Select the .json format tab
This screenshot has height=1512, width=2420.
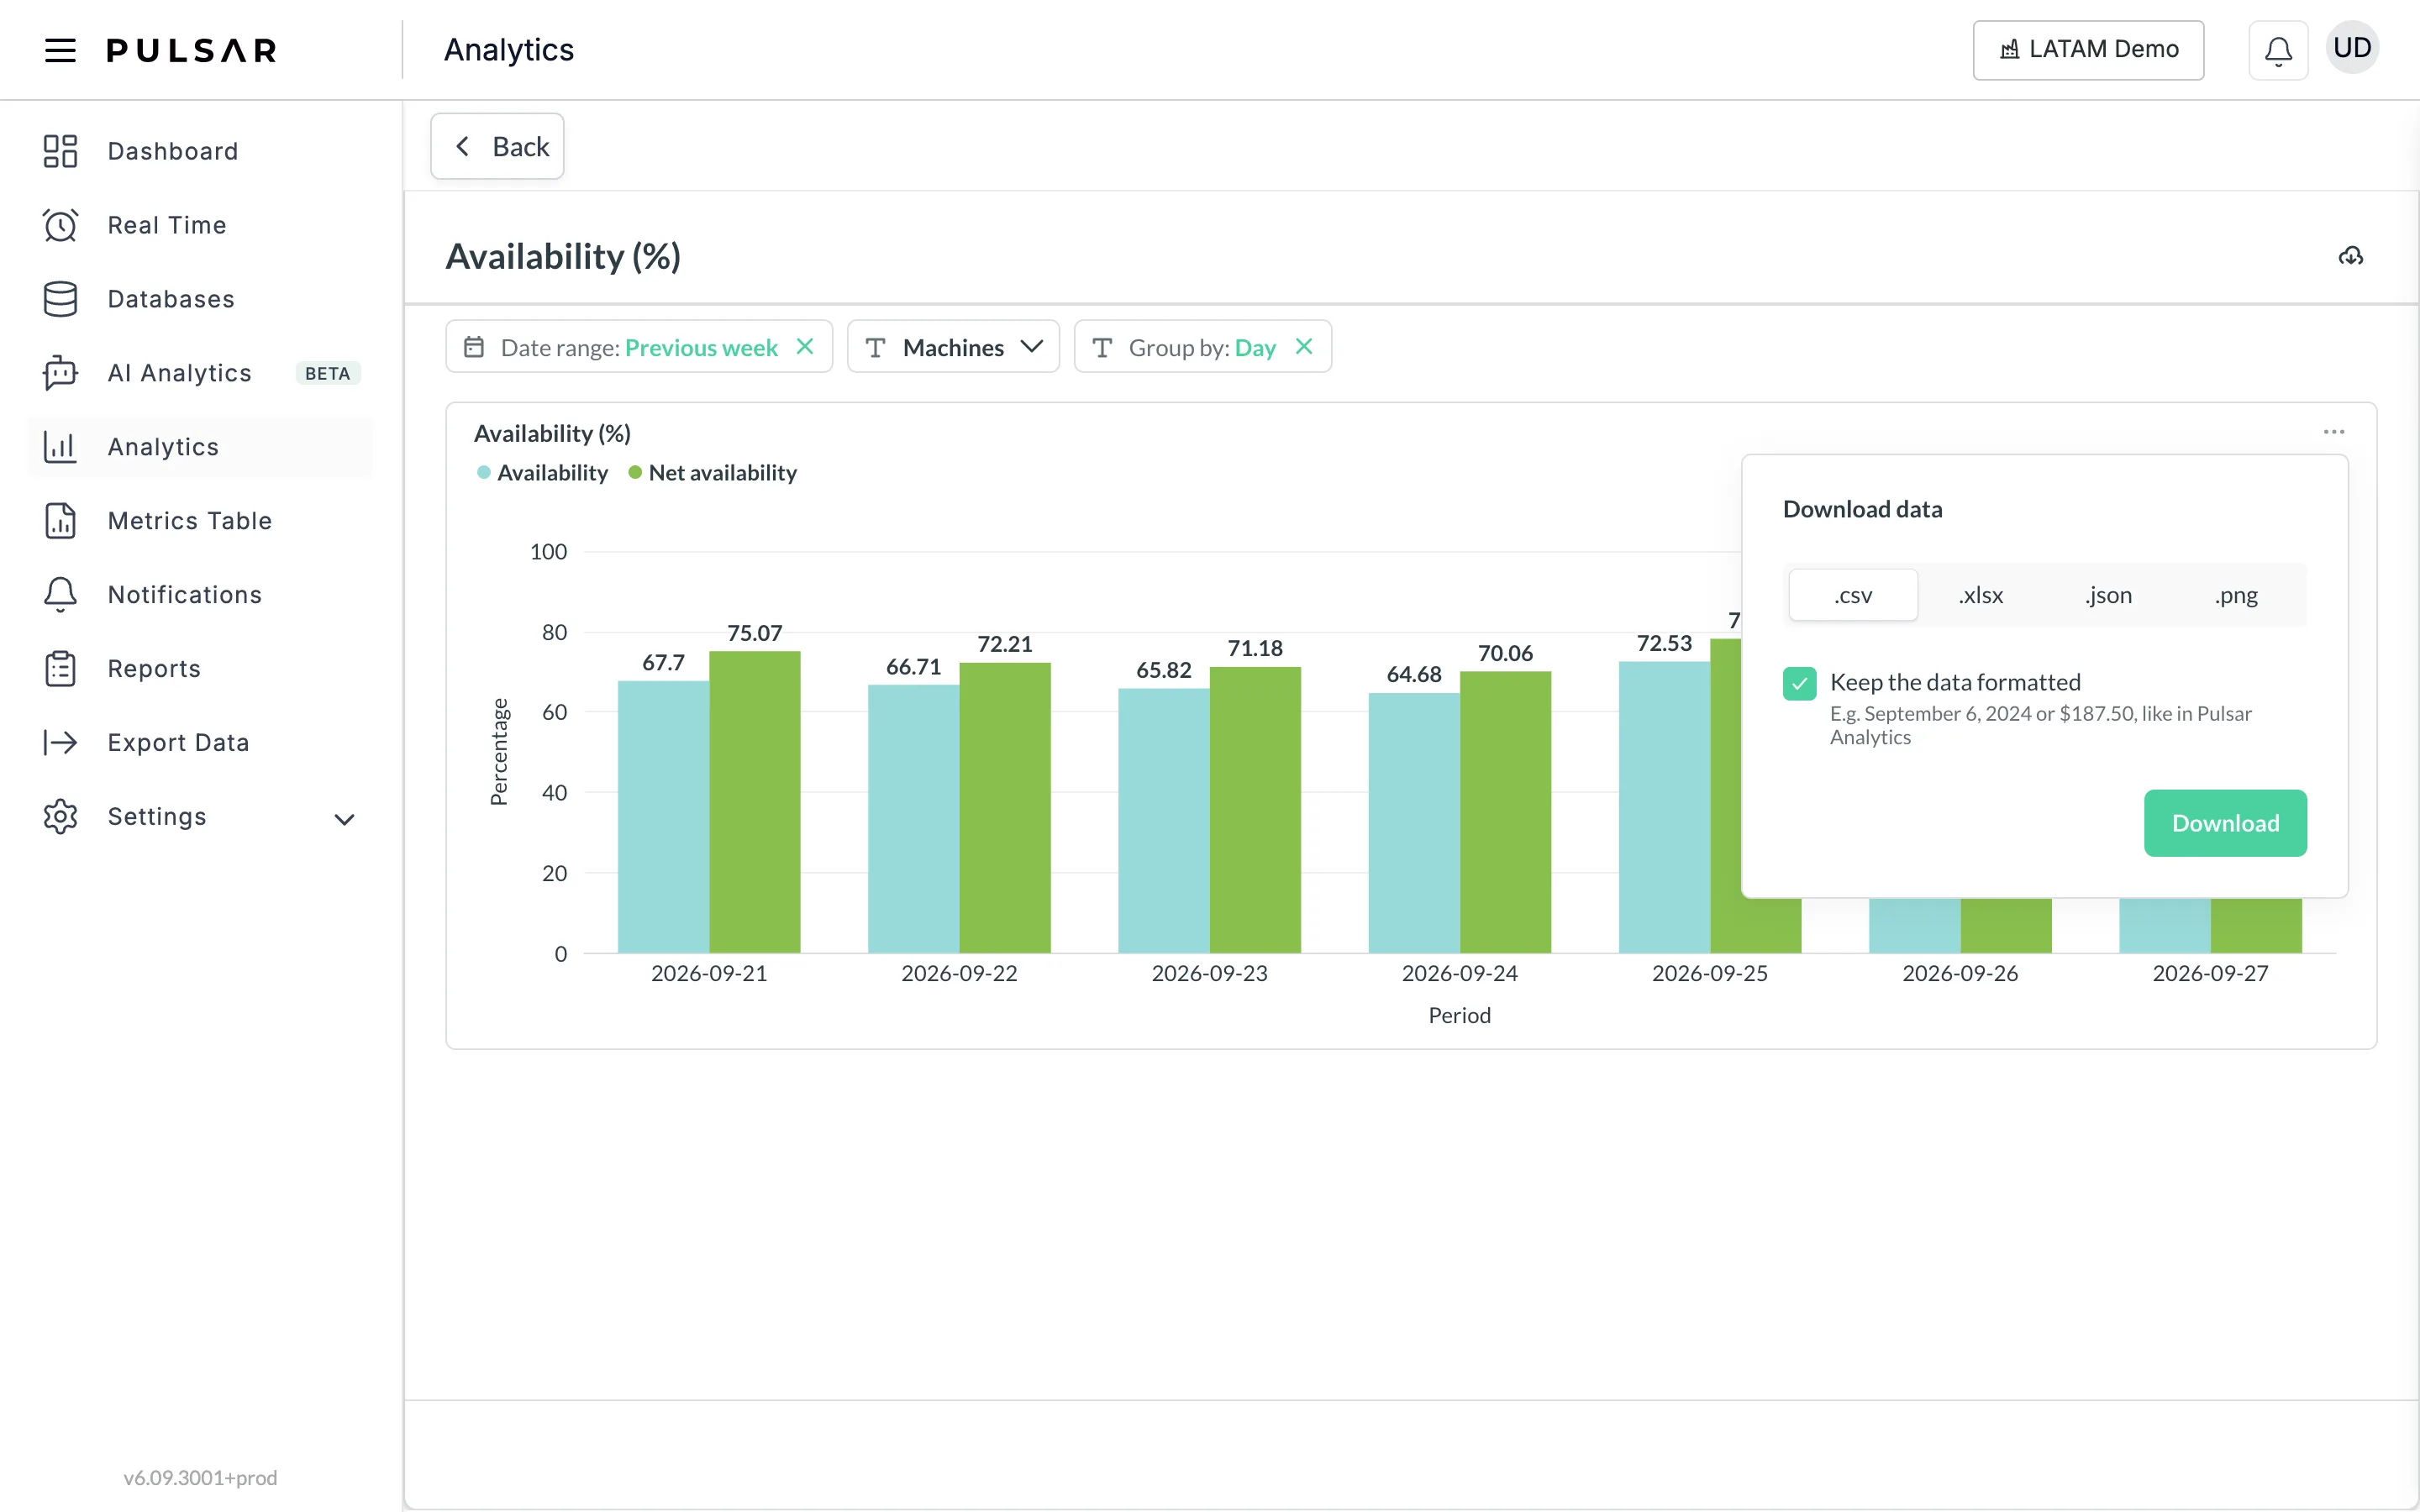coord(2108,595)
